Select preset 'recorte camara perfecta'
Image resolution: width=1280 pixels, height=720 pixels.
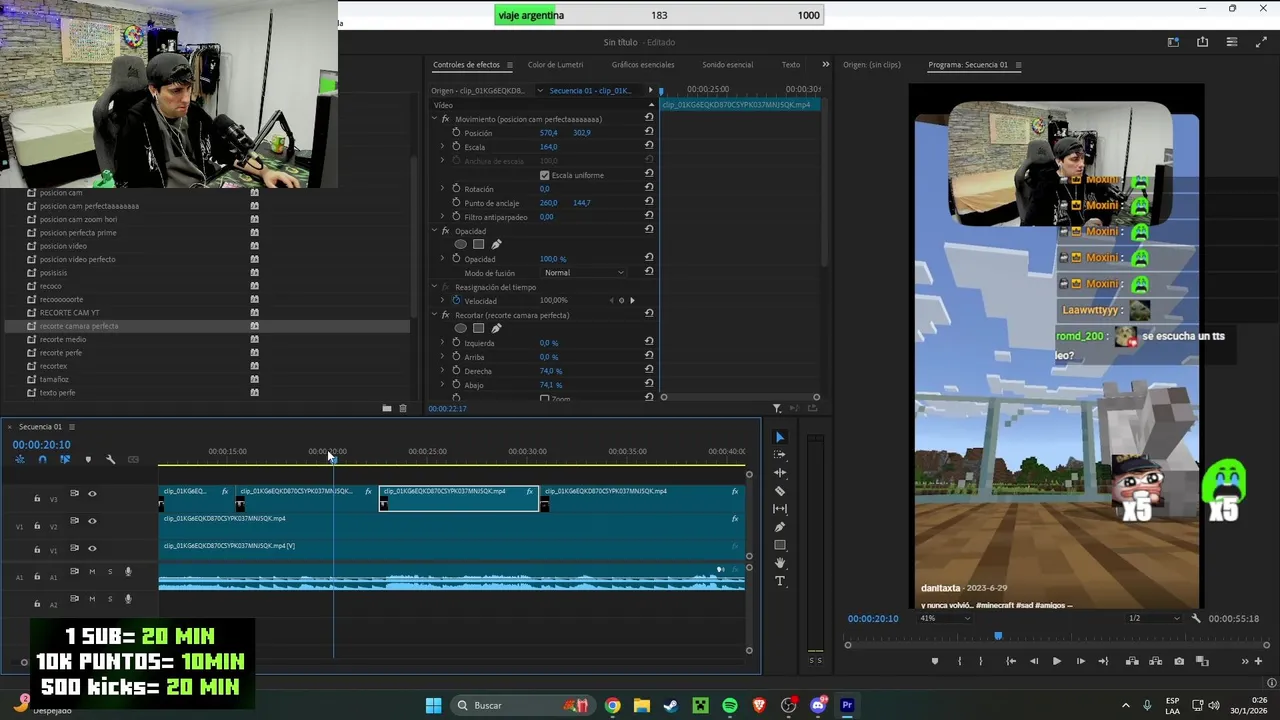tap(79, 326)
